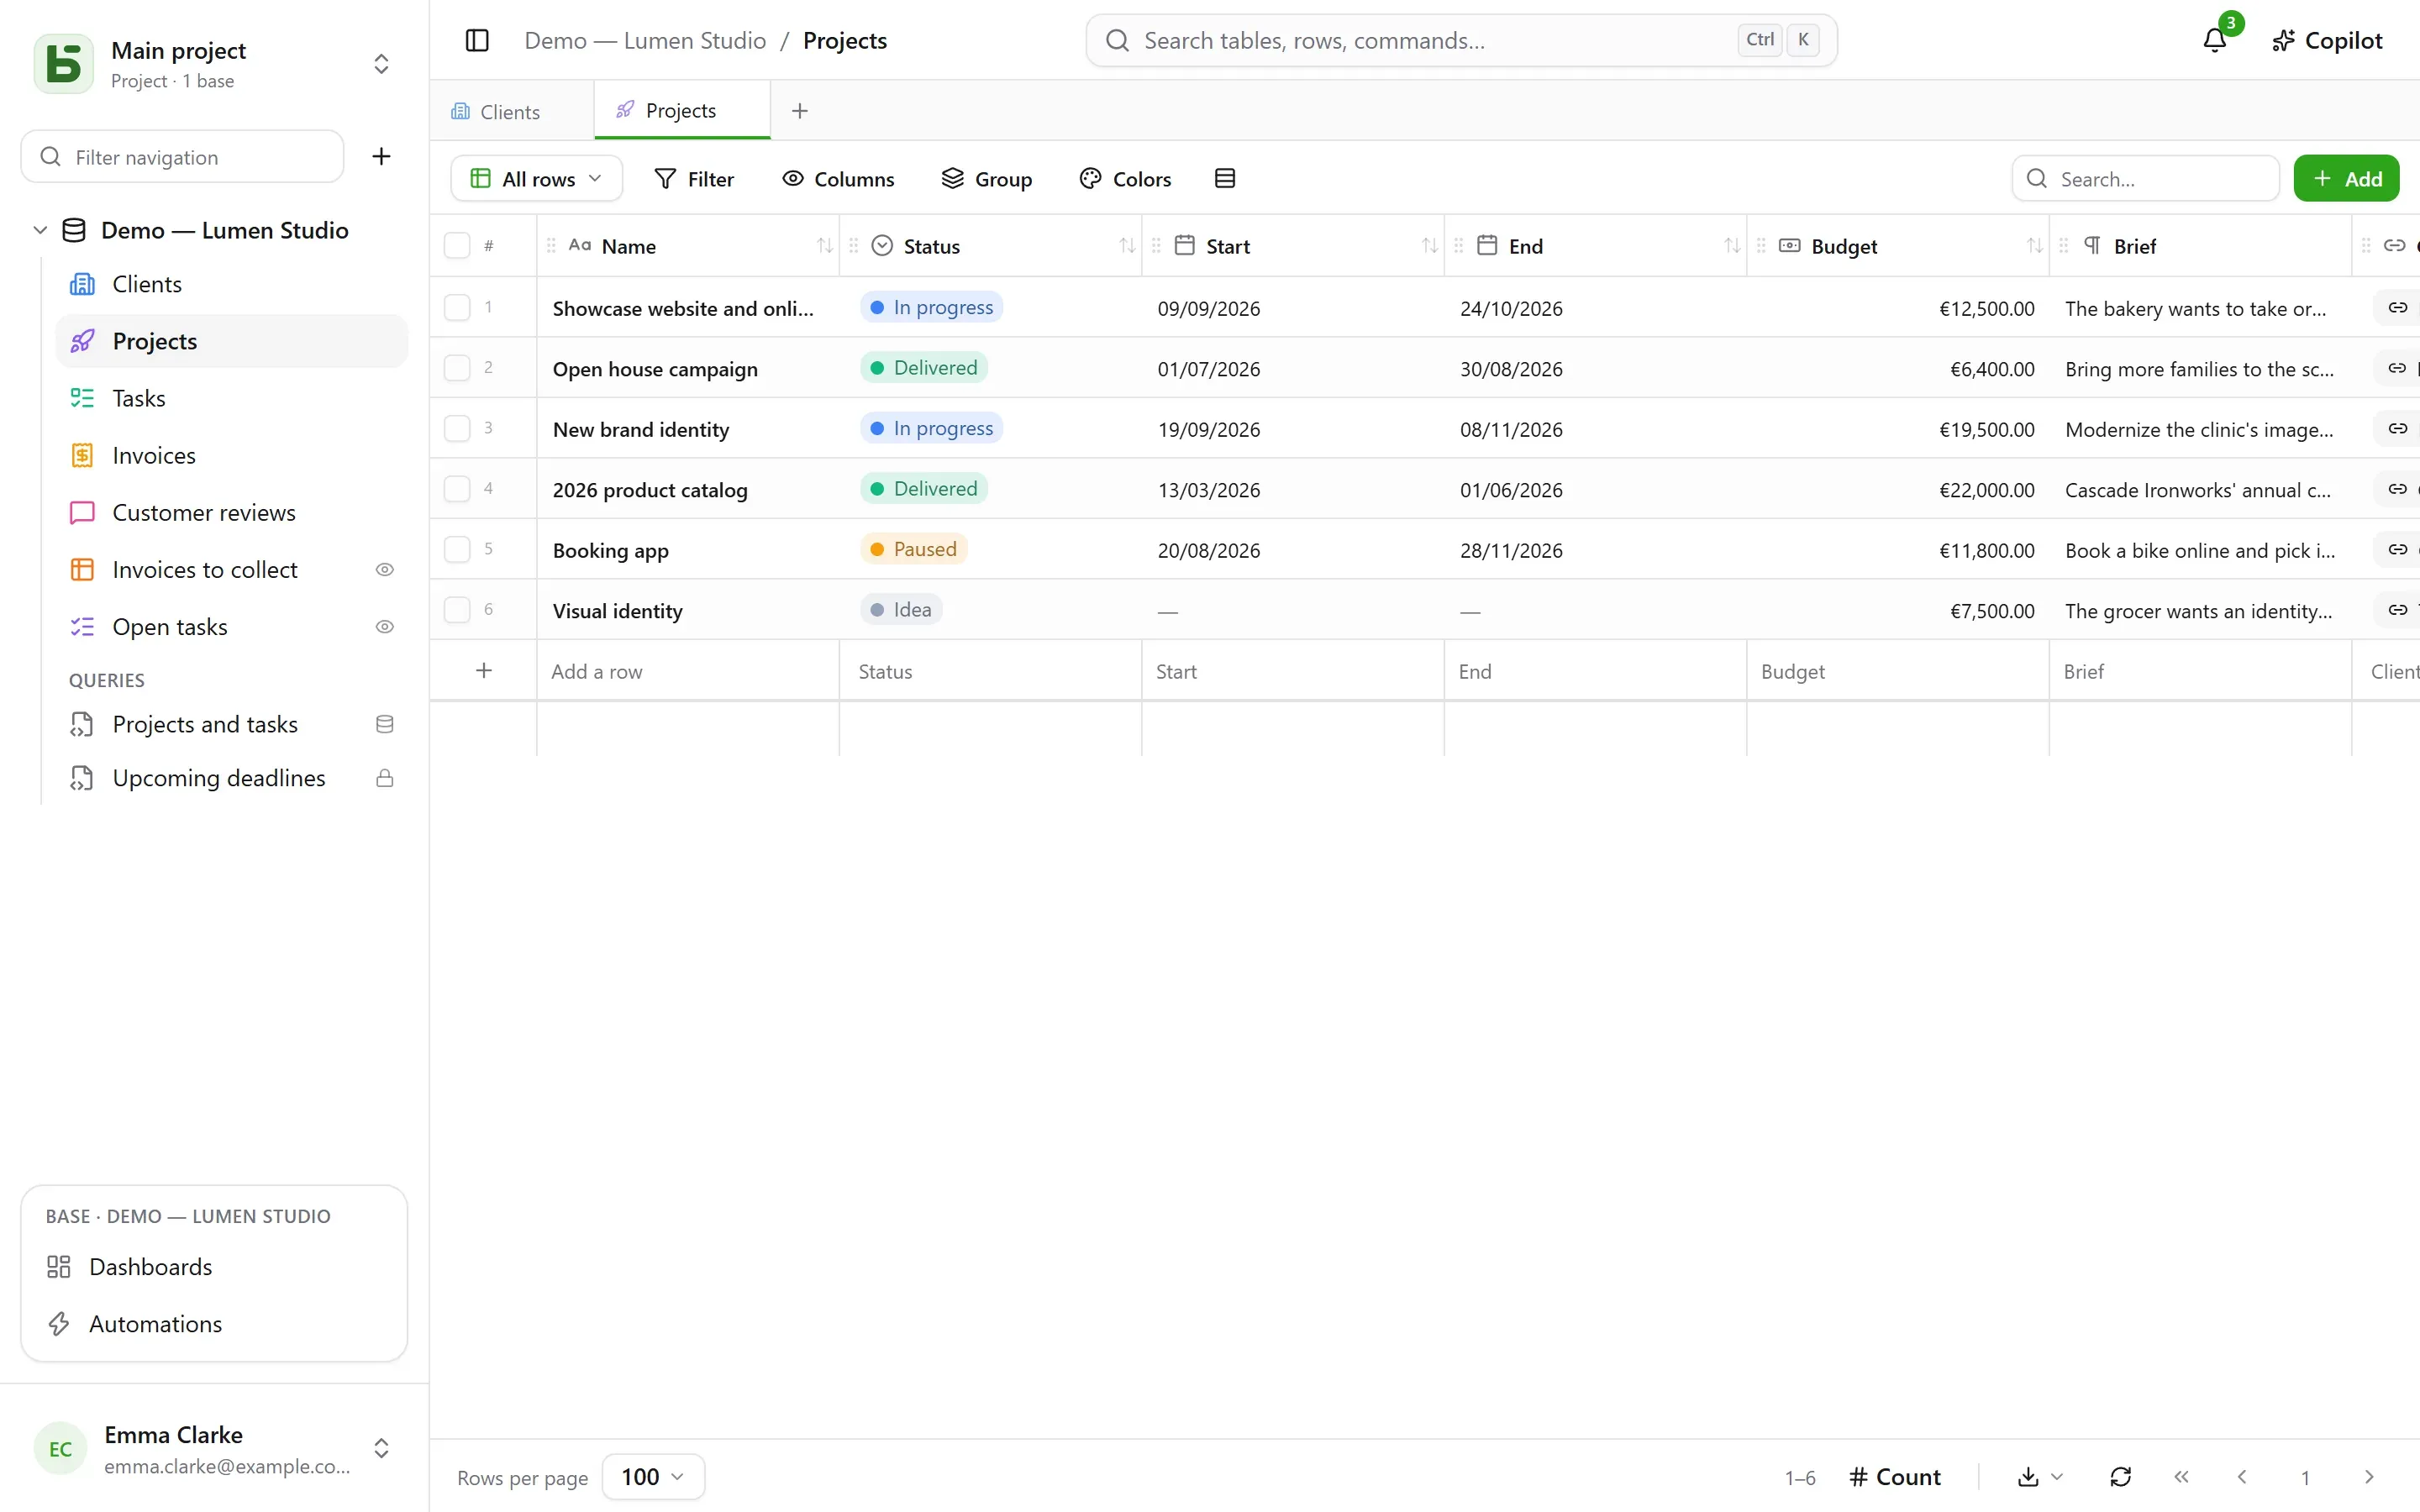Click the green Add button

(x=2346, y=178)
